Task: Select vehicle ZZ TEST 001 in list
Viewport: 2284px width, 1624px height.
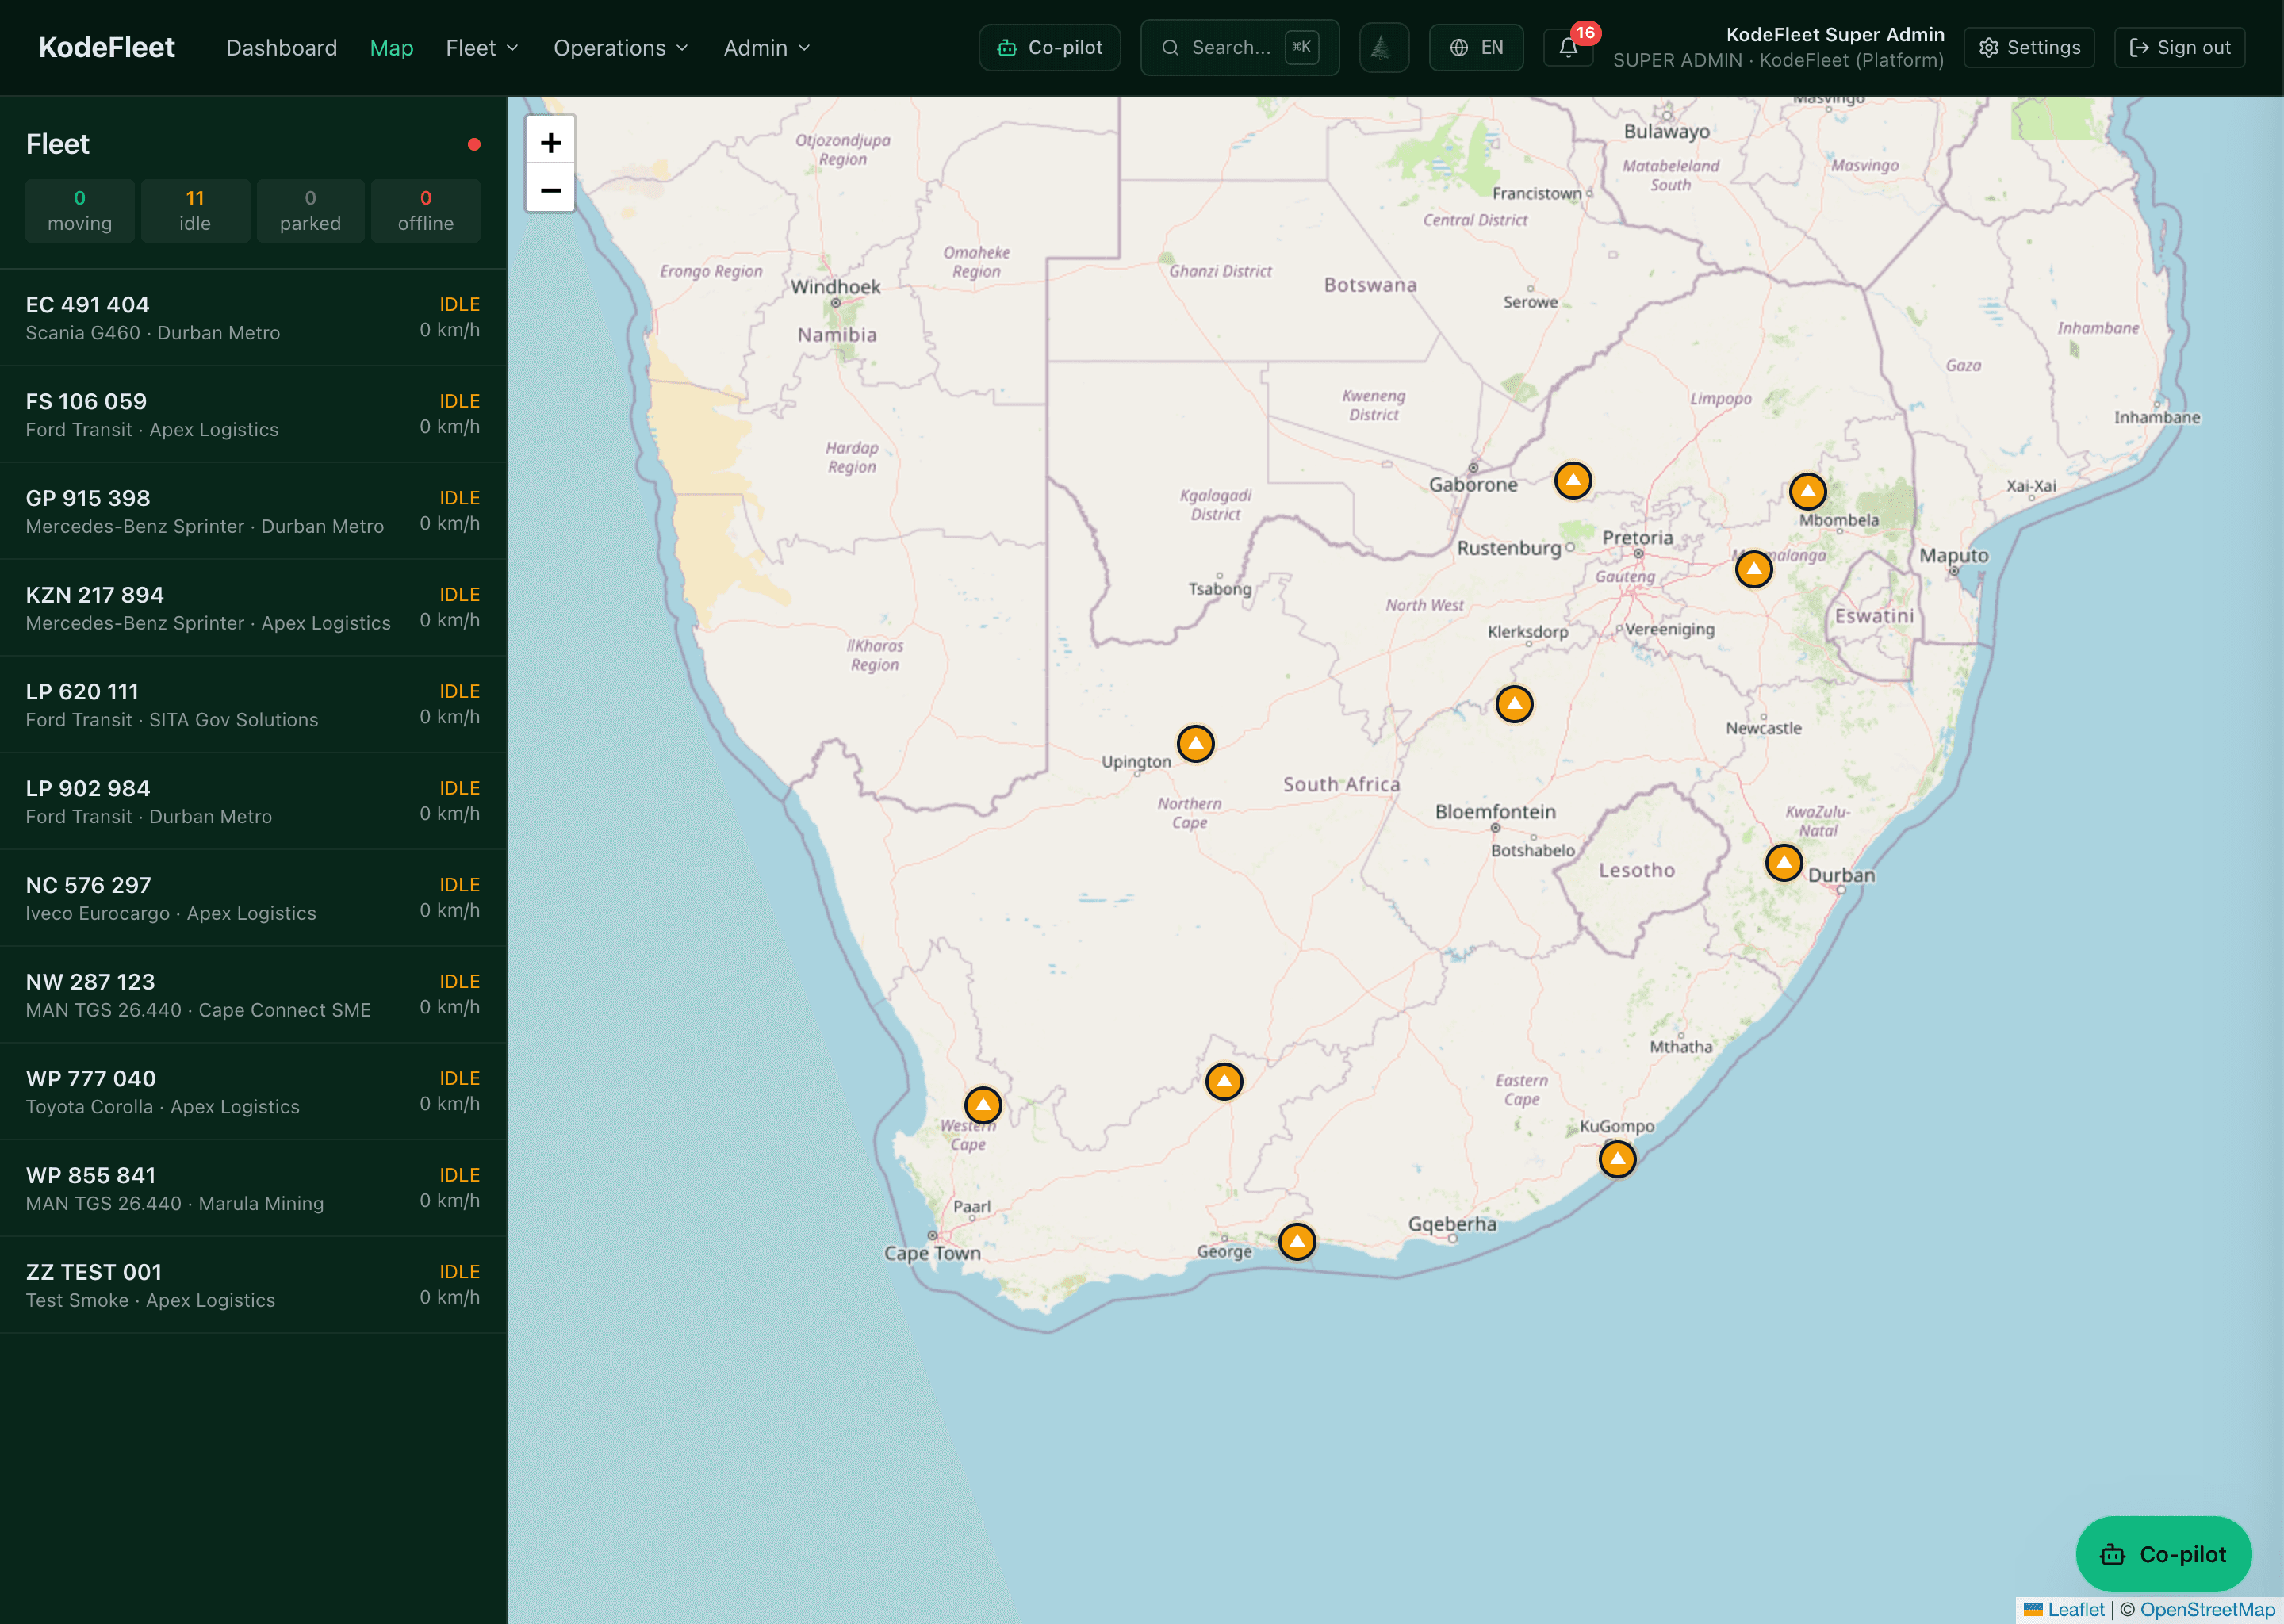Action: (x=253, y=1285)
